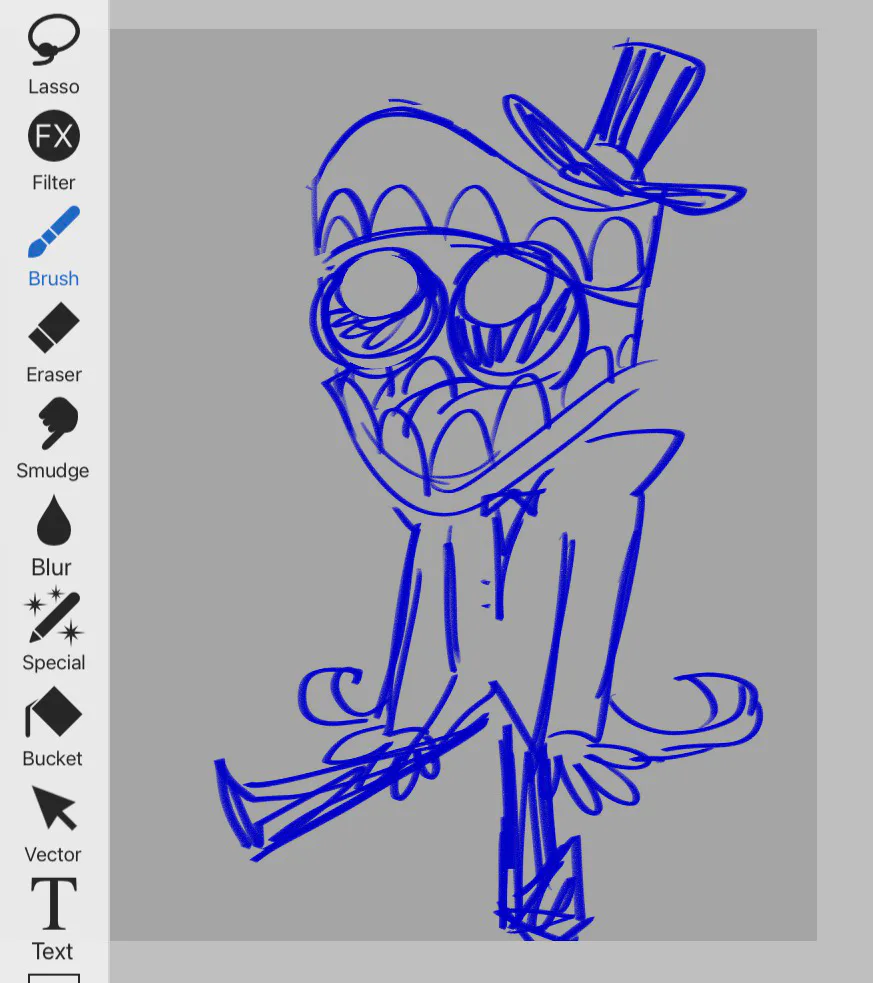Tap the blue sketch canvas
Screen dimensions: 873x983
click(x=463, y=485)
